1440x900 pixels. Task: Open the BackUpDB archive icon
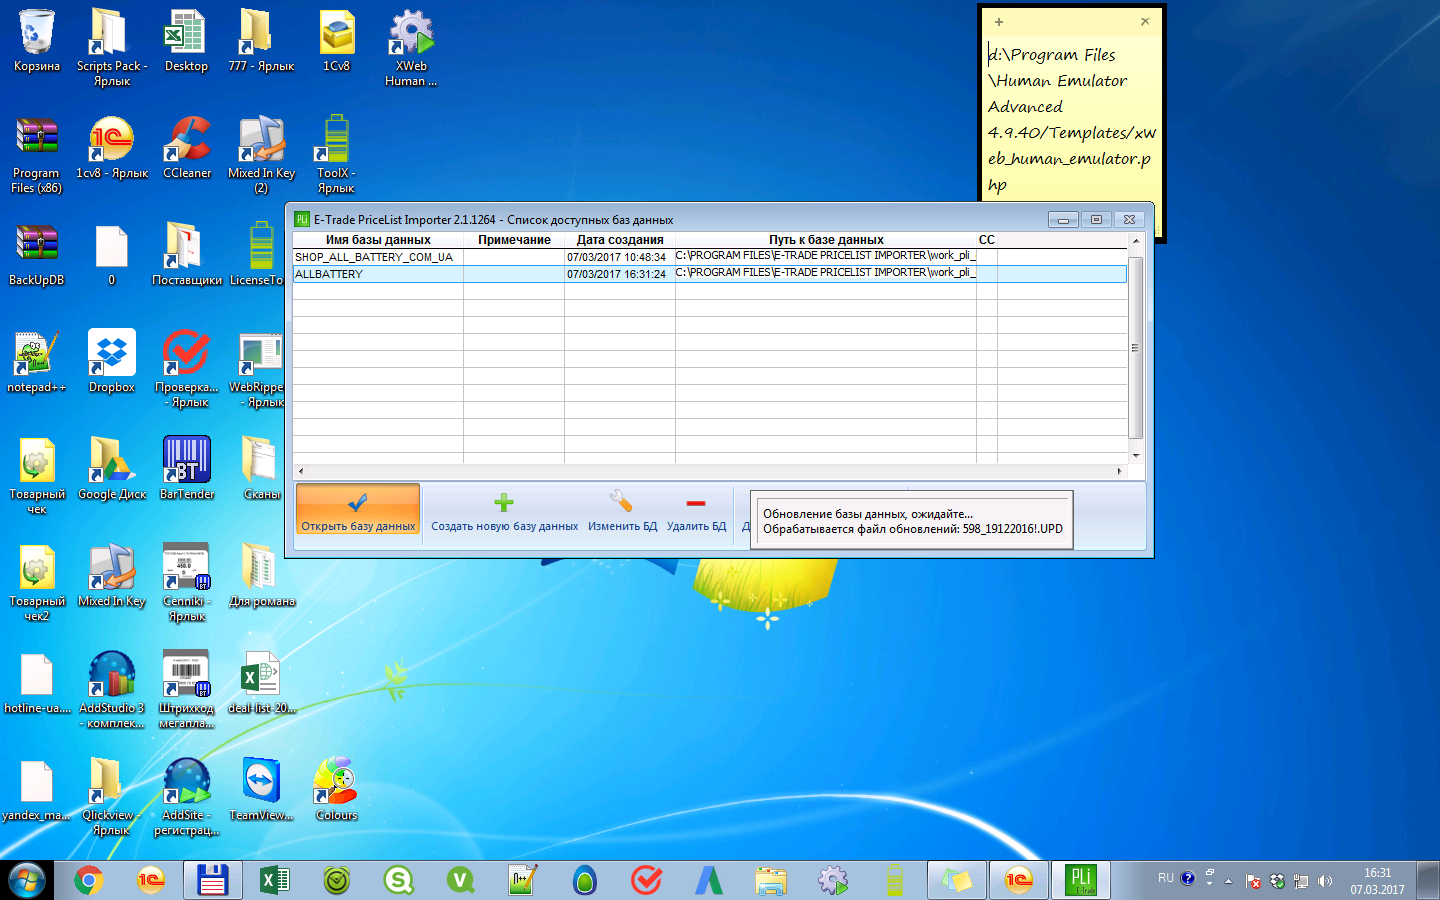click(37, 255)
